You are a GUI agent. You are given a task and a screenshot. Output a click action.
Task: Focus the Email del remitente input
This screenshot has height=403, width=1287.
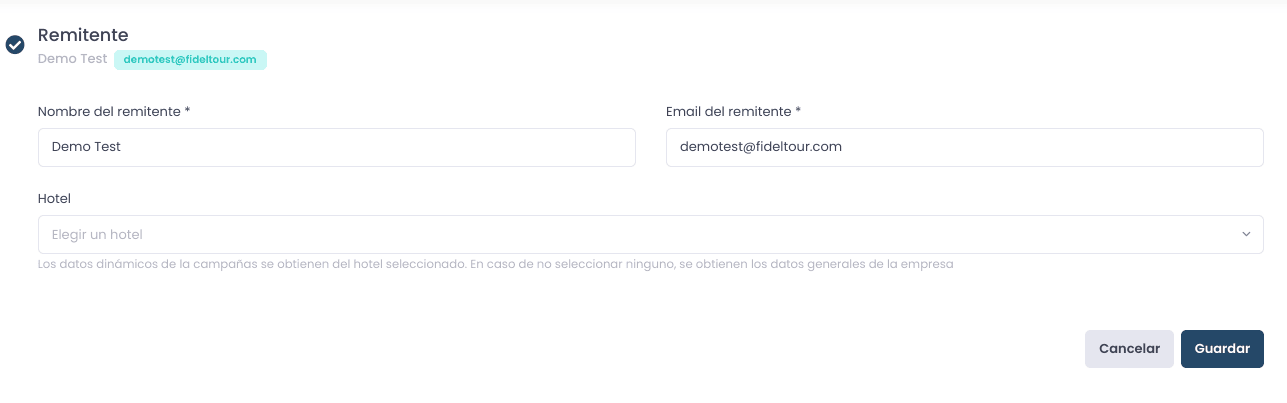point(965,147)
